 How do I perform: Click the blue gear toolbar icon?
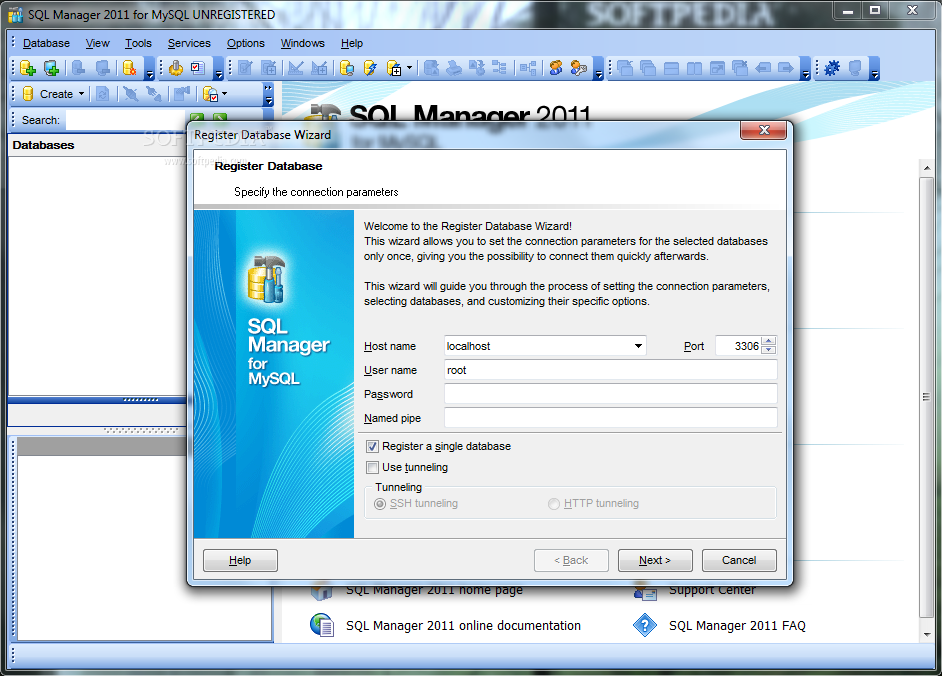click(832, 68)
